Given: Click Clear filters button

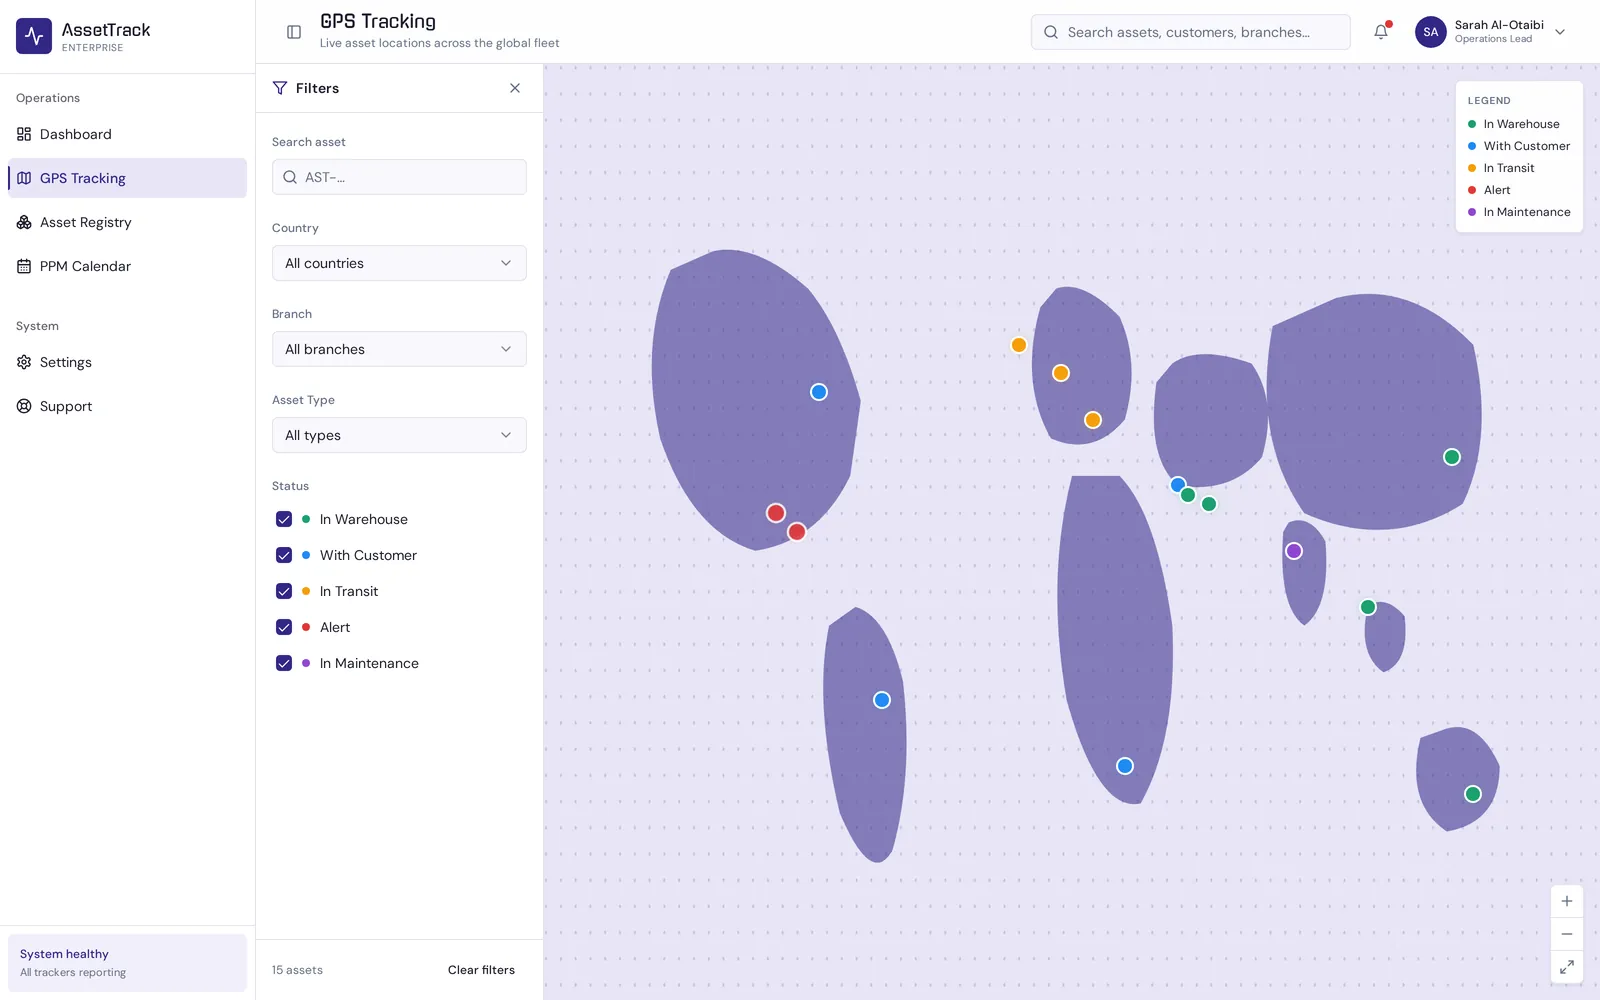Looking at the screenshot, I should (481, 970).
